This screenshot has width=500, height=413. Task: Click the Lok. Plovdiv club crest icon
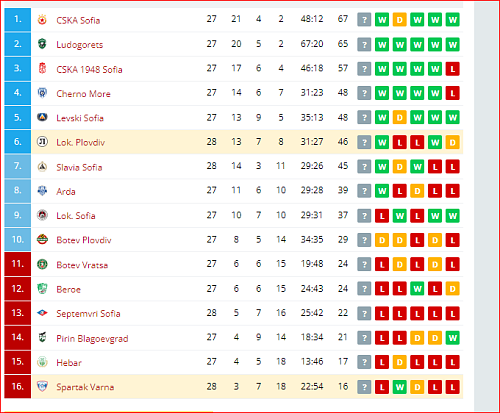coord(42,142)
